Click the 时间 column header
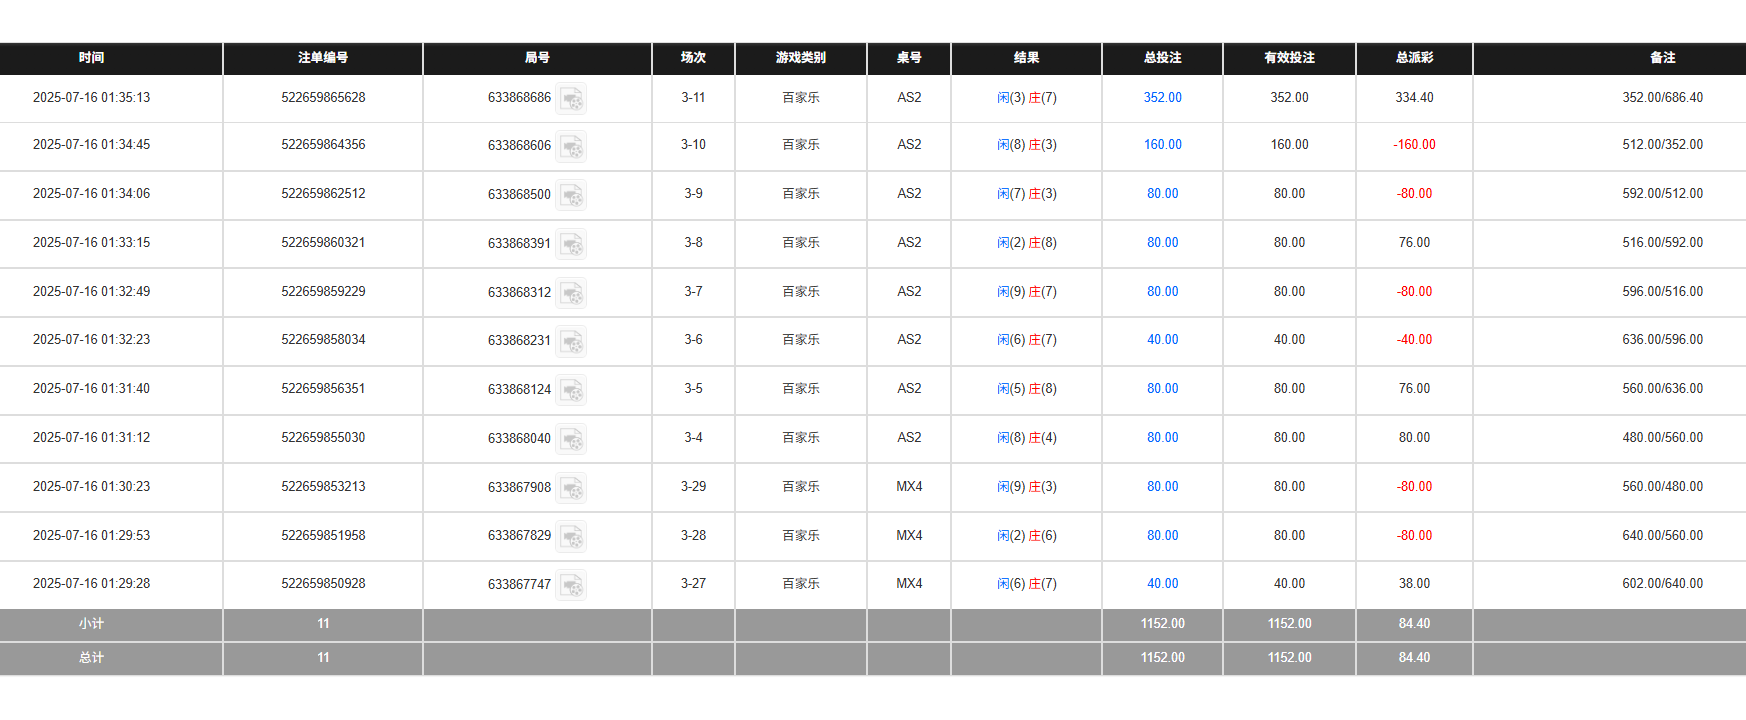Image resolution: width=1746 pixels, height=720 pixels. point(91,58)
